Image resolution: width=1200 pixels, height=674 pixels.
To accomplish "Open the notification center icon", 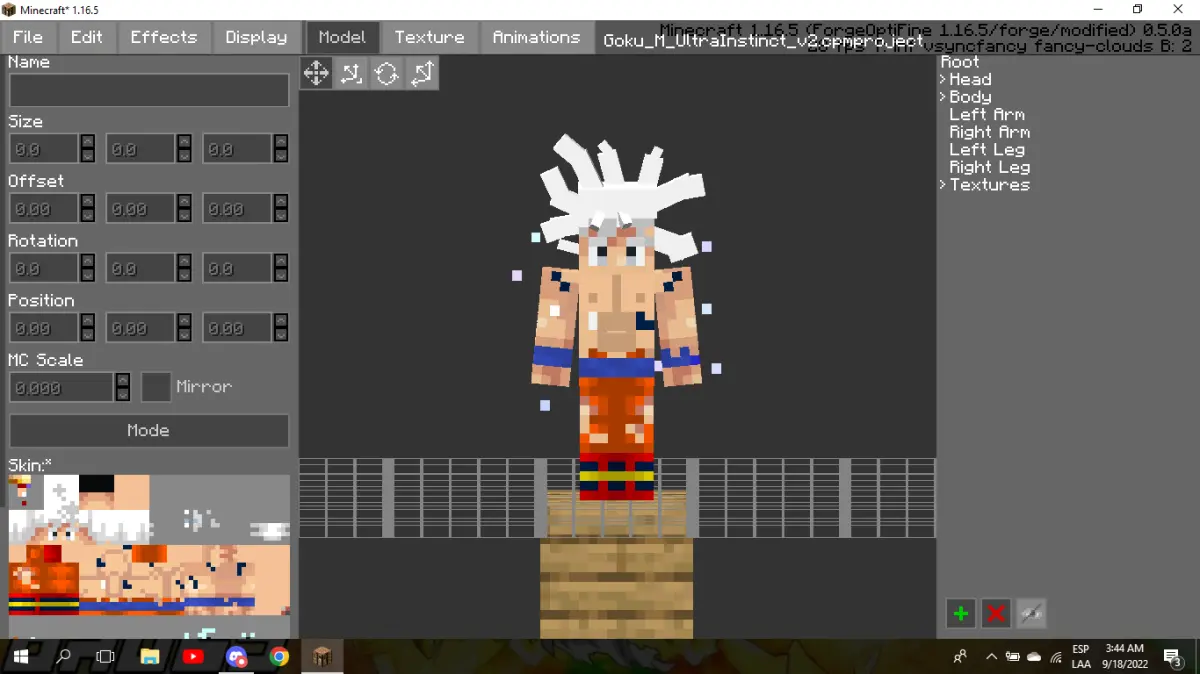I will [1172, 657].
